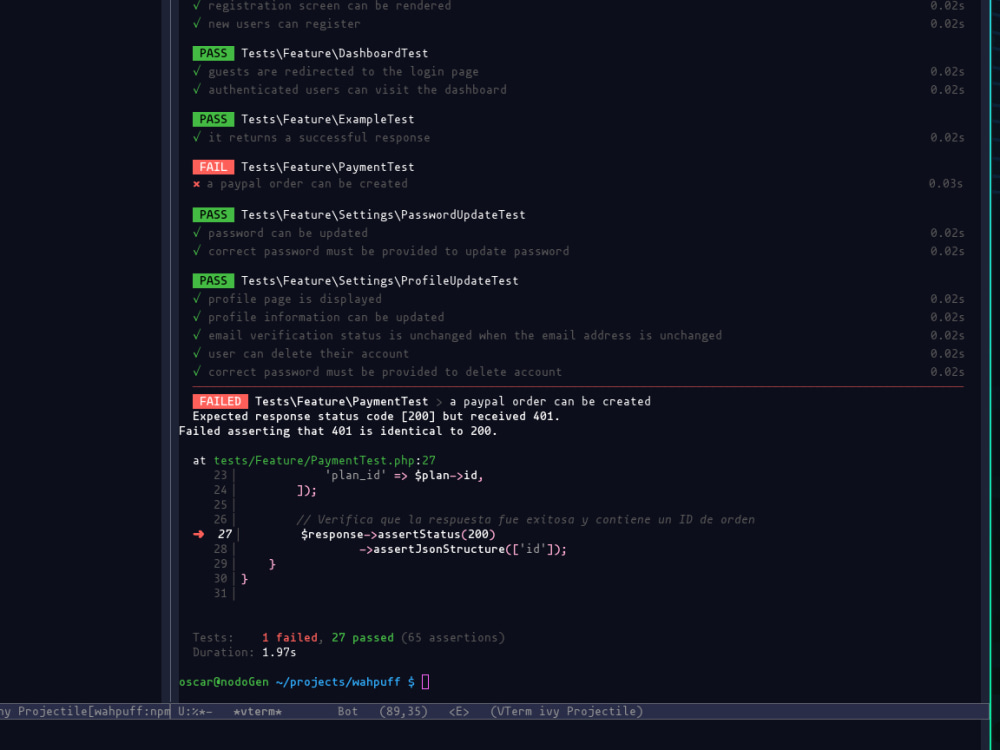Click the PASS badge next to DashboardTest

[x=213, y=54]
